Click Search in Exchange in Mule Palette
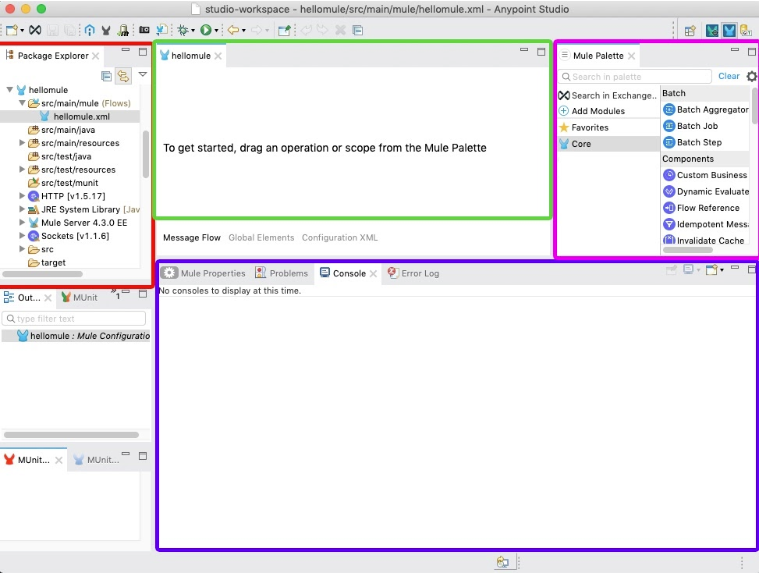Image resolution: width=763 pixels, height=575 pixels. tap(608, 95)
